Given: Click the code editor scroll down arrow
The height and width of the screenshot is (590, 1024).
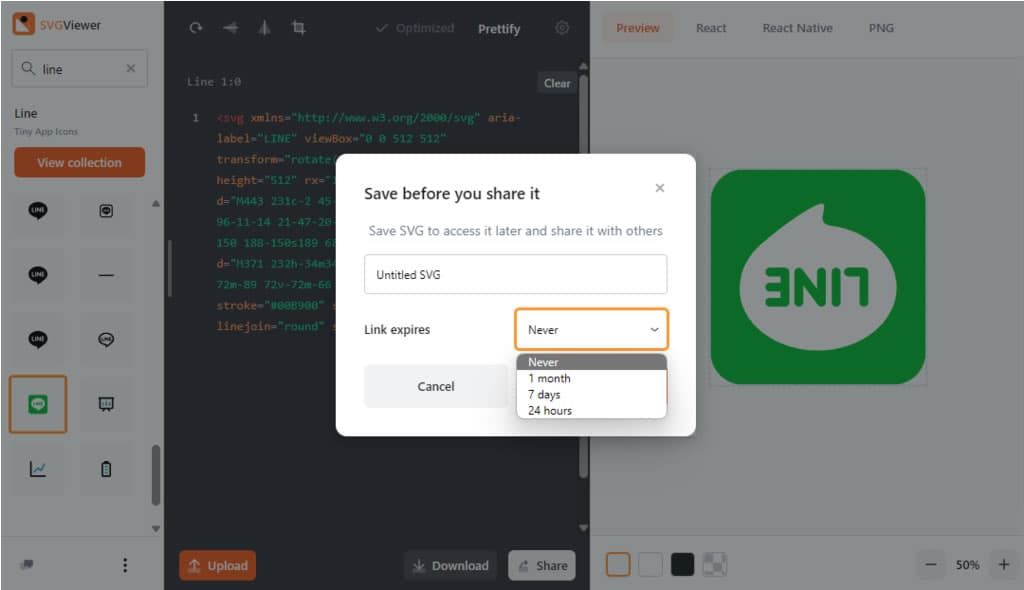Looking at the screenshot, I should [x=583, y=527].
